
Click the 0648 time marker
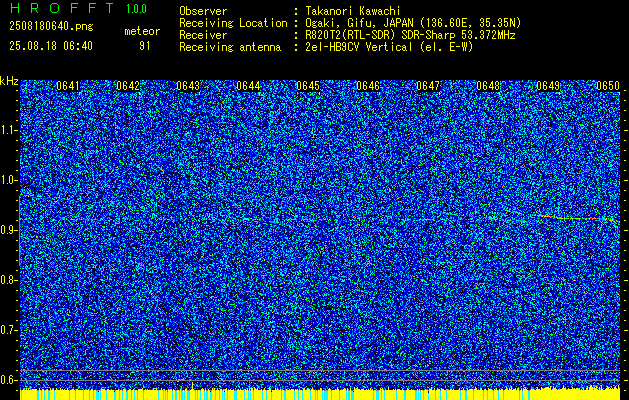point(488,86)
